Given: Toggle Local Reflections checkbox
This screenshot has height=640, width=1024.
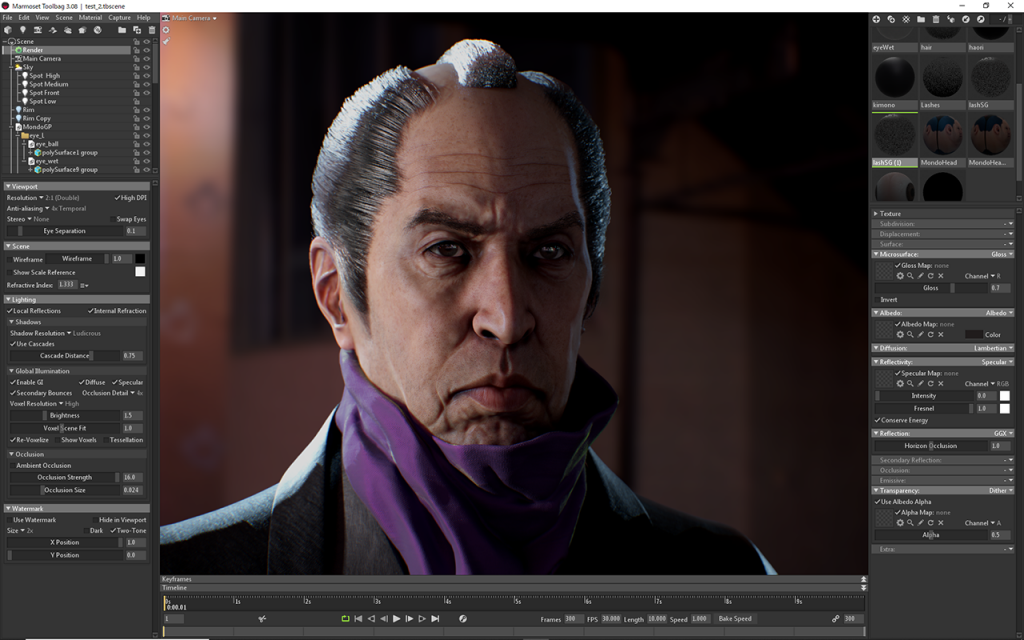Looking at the screenshot, I should click(x=10, y=311).
